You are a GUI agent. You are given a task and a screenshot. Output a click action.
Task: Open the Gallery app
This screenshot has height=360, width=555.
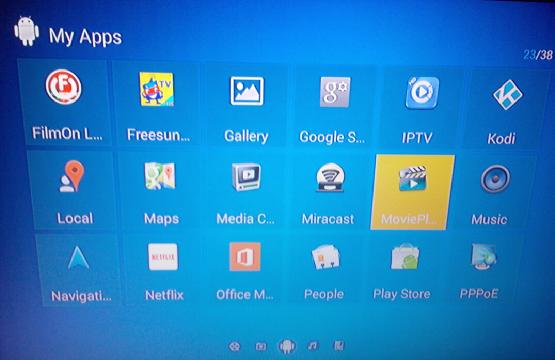[246, 104]
